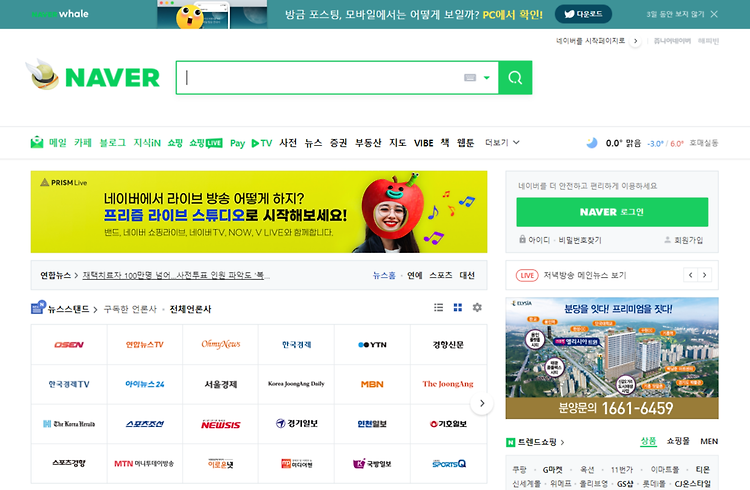Open 메일 service link
The height and width of the screenshot is (490, 750).
tap(58, 143)
